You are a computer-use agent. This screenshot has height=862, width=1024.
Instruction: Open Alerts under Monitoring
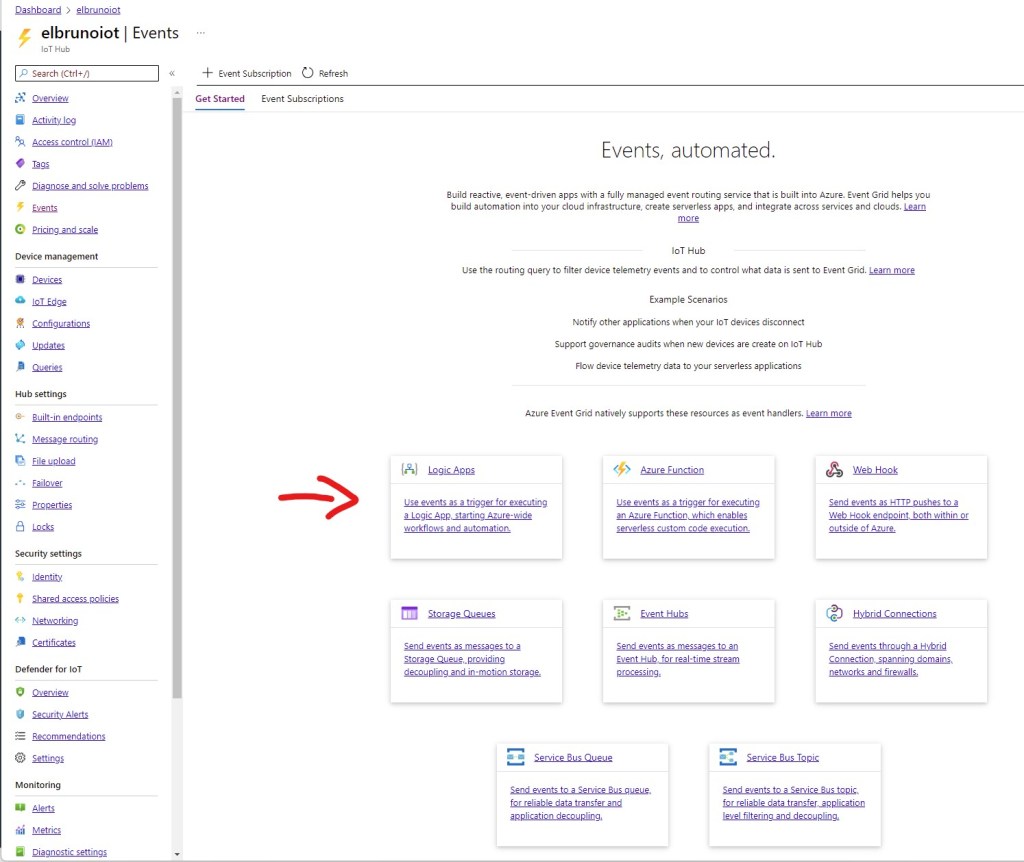tap(43, 808)
